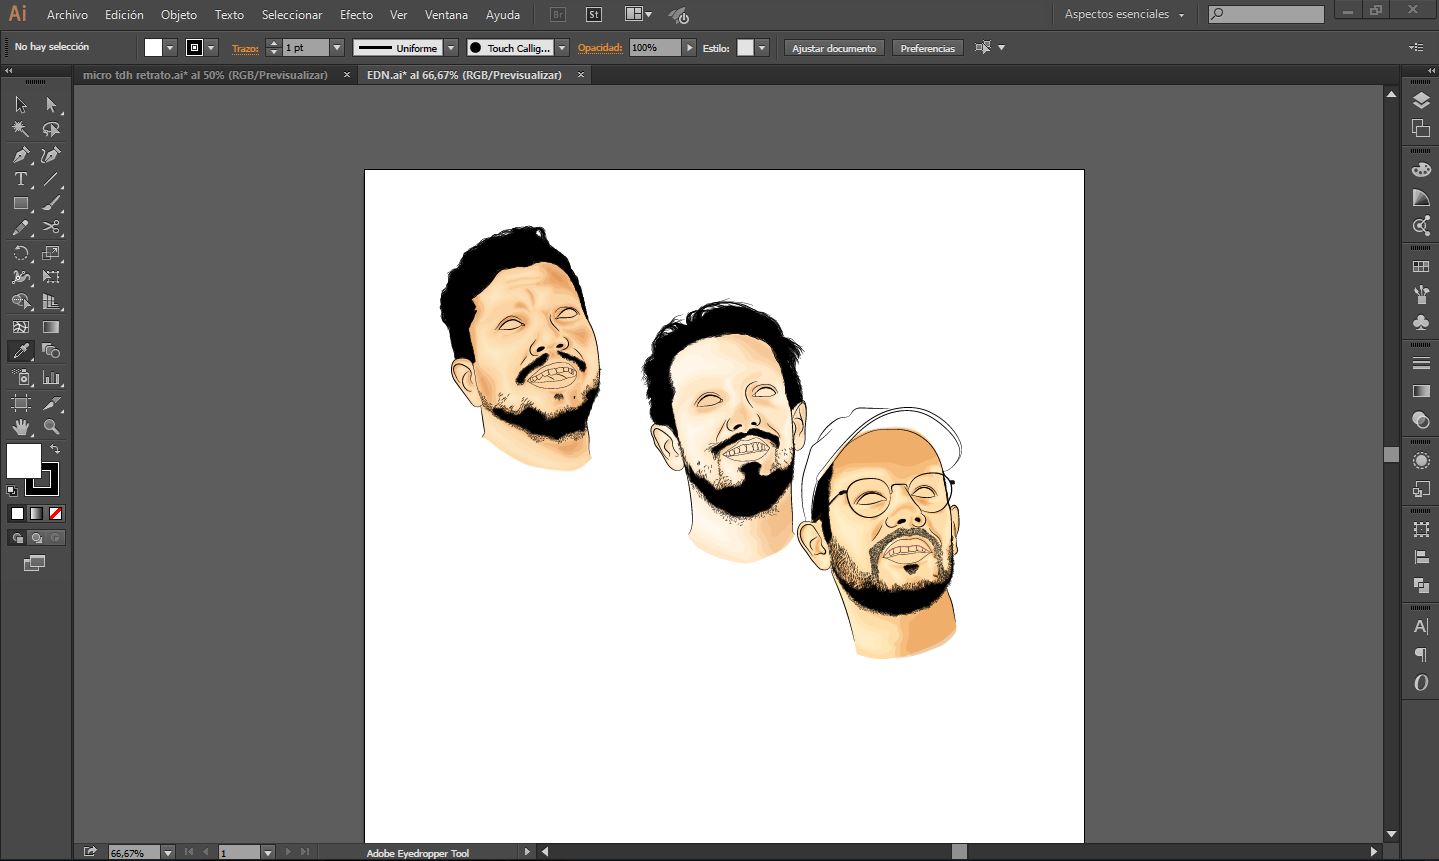Set paint mode to solid Color
This screenshot has width=1439, height=861.
tap(17, 513)
